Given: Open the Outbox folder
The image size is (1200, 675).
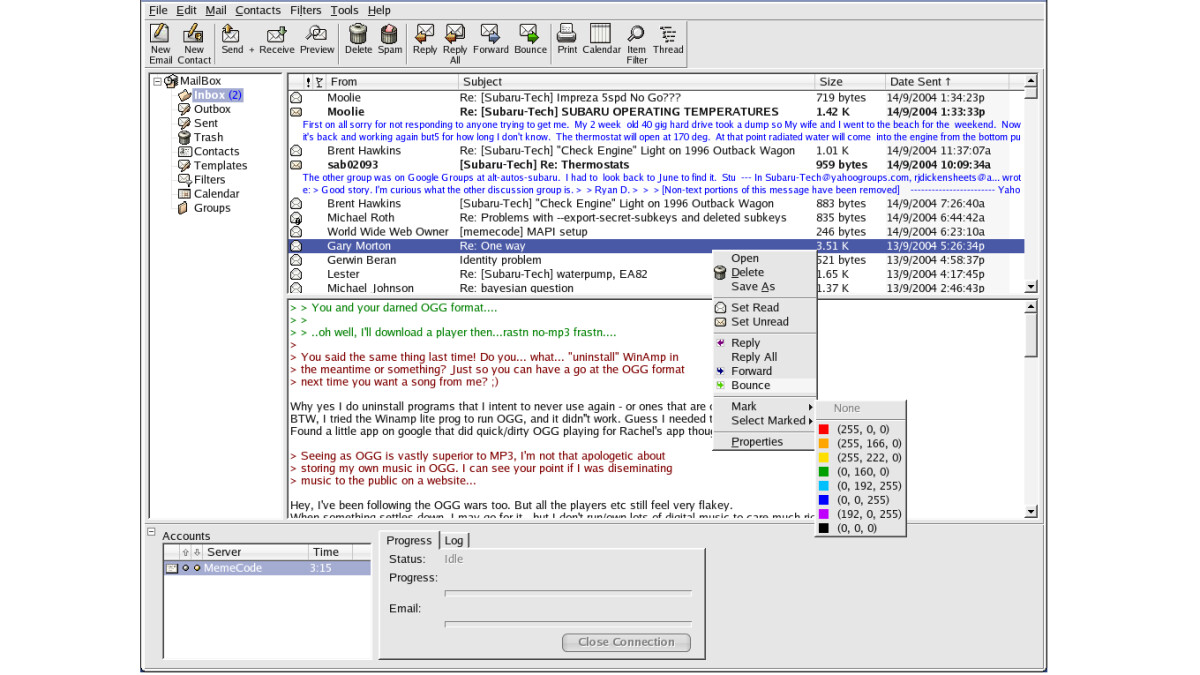Looking at the screenshot, I should point(212,109).
